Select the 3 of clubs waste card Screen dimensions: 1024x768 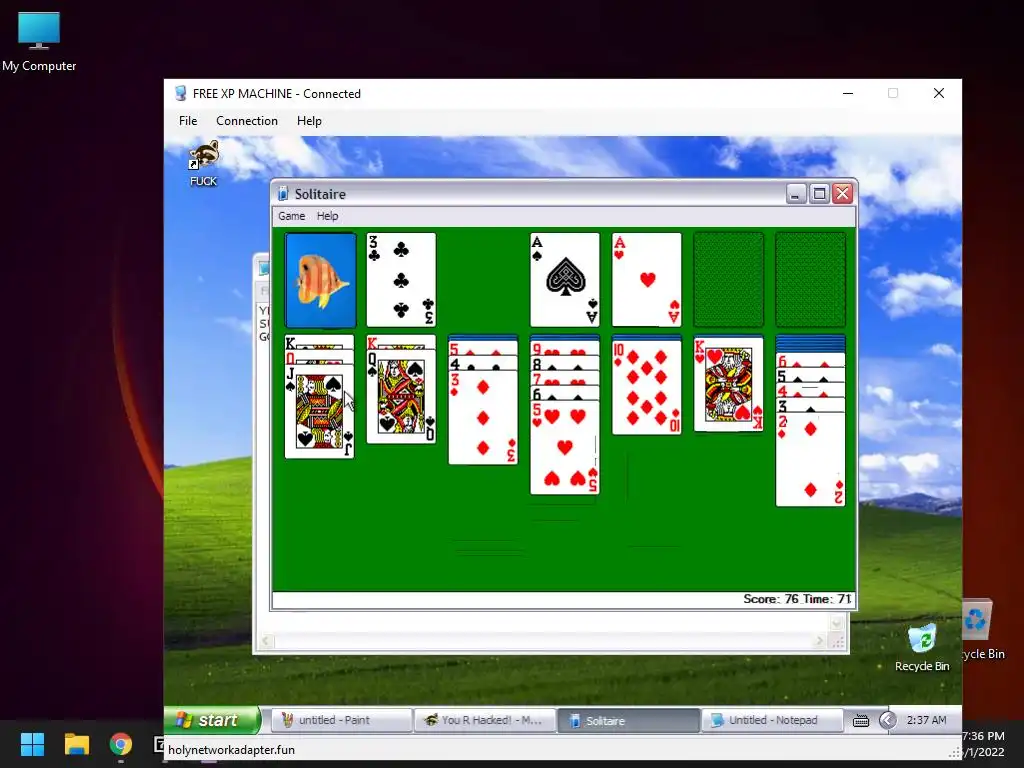[401, 280]
